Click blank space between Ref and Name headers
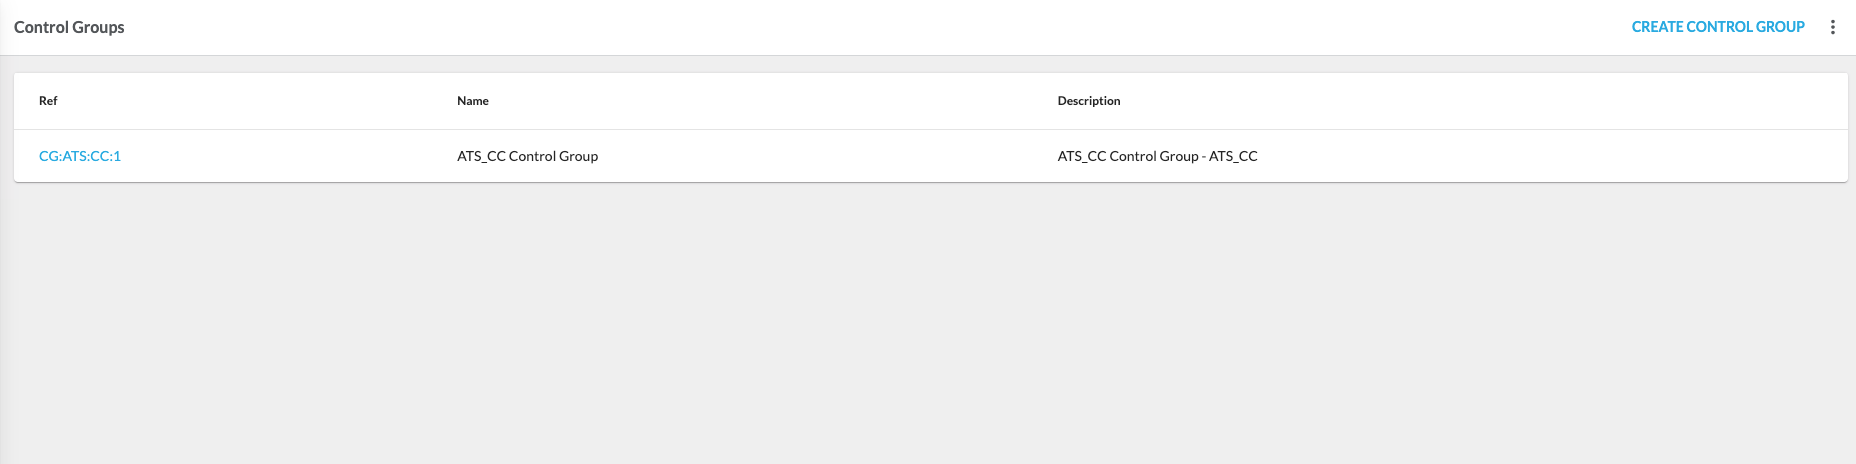This screenshot has height=464, width=1856. point(250,101)
